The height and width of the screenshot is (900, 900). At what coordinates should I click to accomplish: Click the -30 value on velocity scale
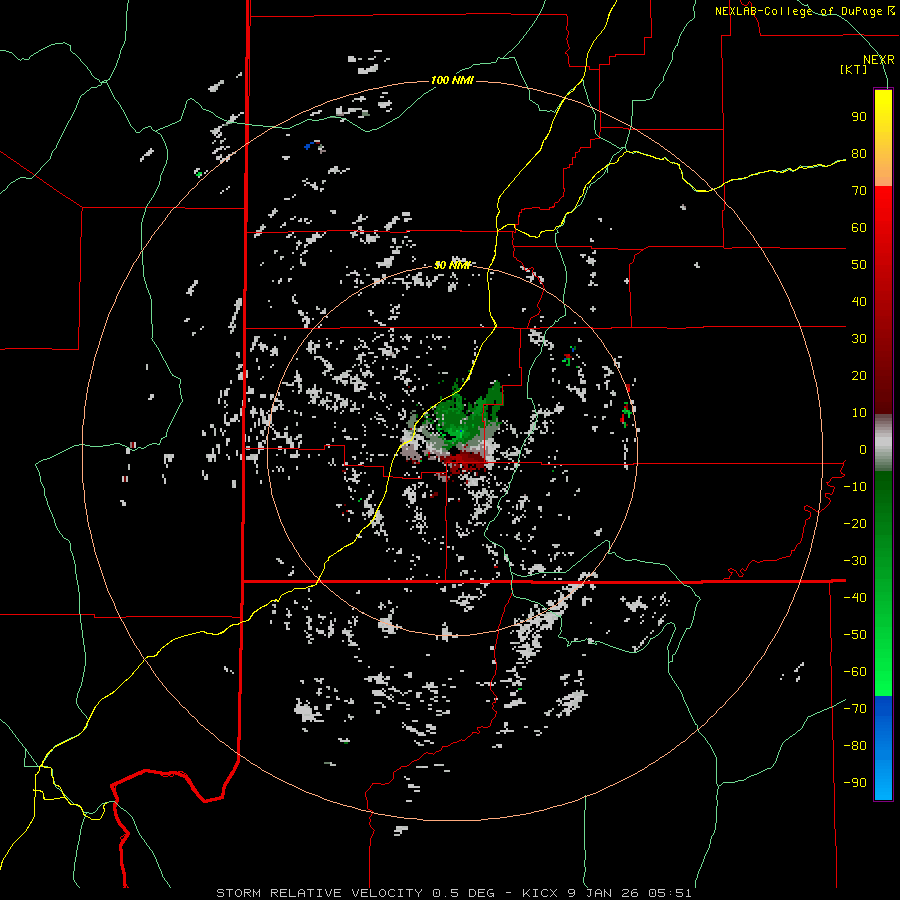[855, 561]
